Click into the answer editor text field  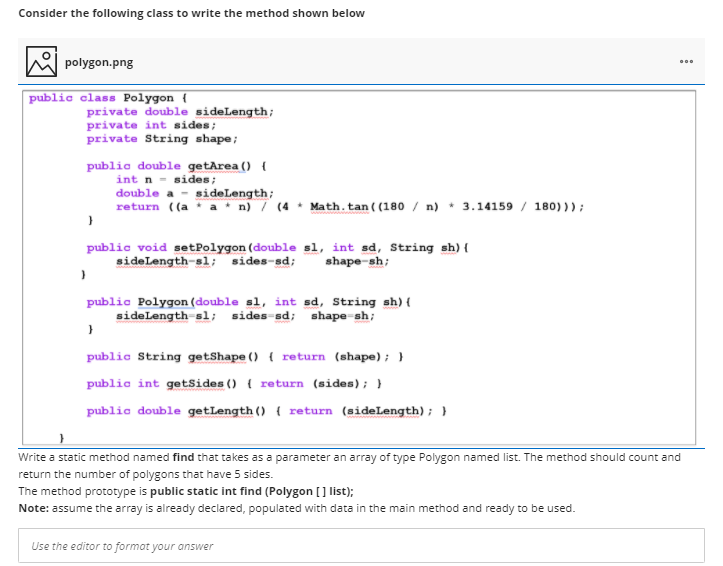click(361, 546)
